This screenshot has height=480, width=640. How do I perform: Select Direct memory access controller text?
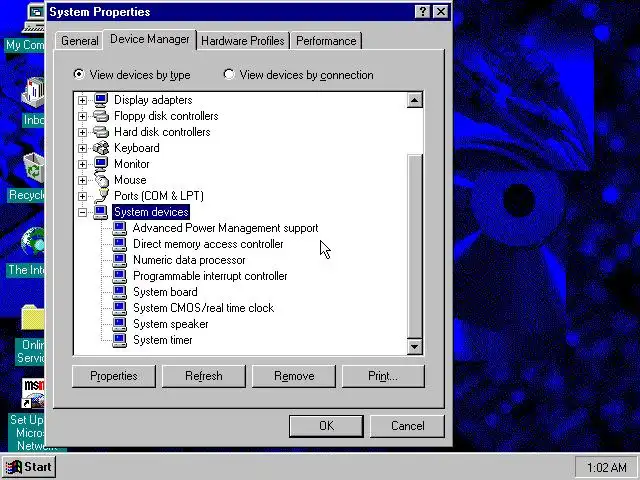pos(208,244)
